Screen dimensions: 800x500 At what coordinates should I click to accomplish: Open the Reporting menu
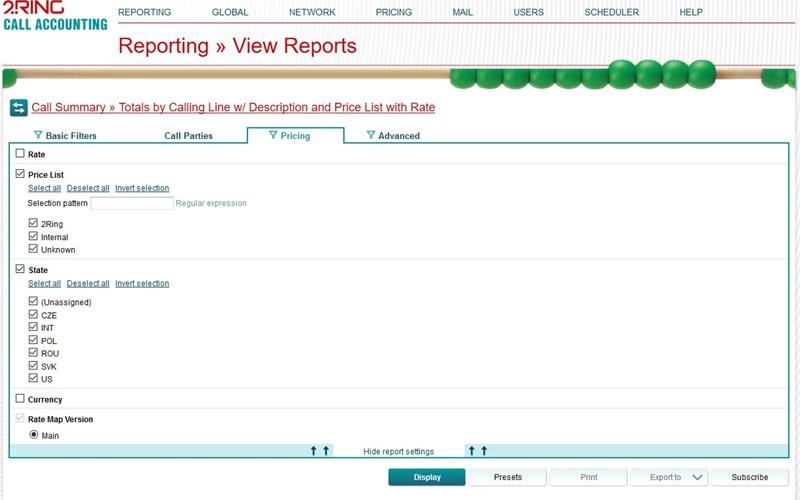144,12
